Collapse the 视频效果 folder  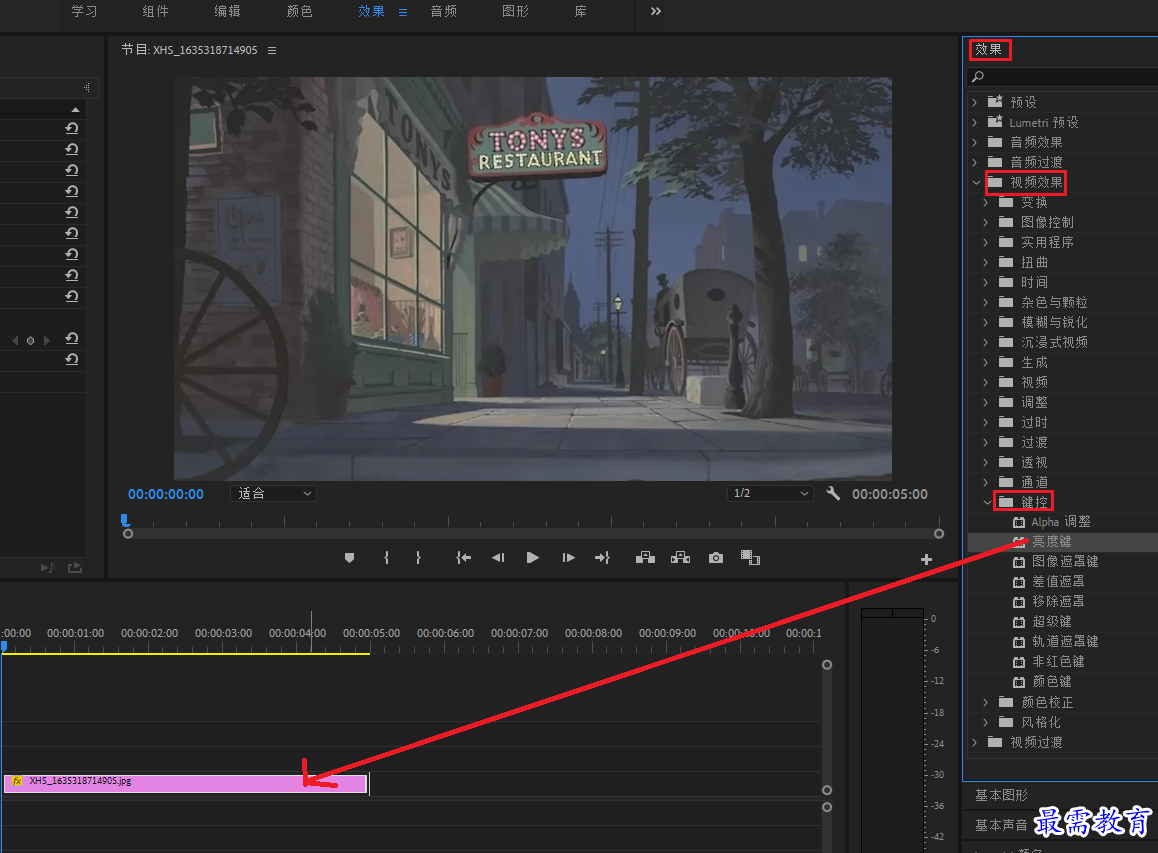pyautogui.click(x=976, y=182)
